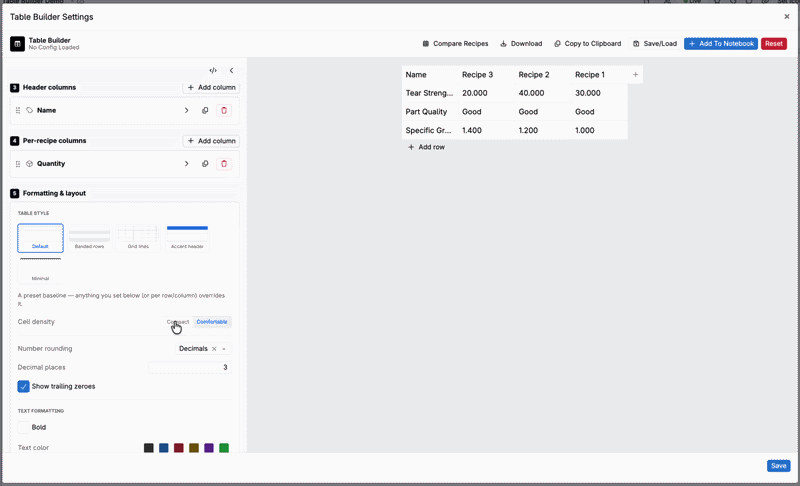Close the Table Builder Settings dialog
The image size is (800, 486).
(787, 17)
